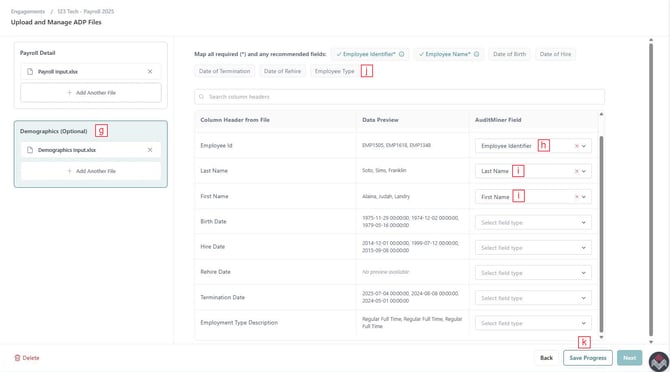Viewport: 670px width, 372px height.
Task: Click the Employee Id row label
Action: (216, 146)
